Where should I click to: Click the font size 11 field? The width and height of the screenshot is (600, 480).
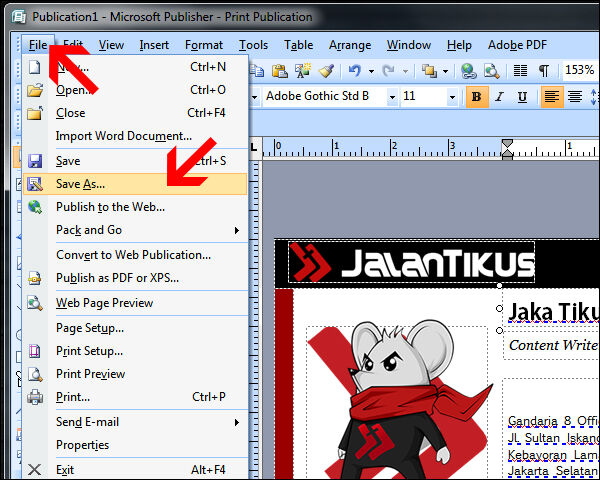tap(423, 96)
